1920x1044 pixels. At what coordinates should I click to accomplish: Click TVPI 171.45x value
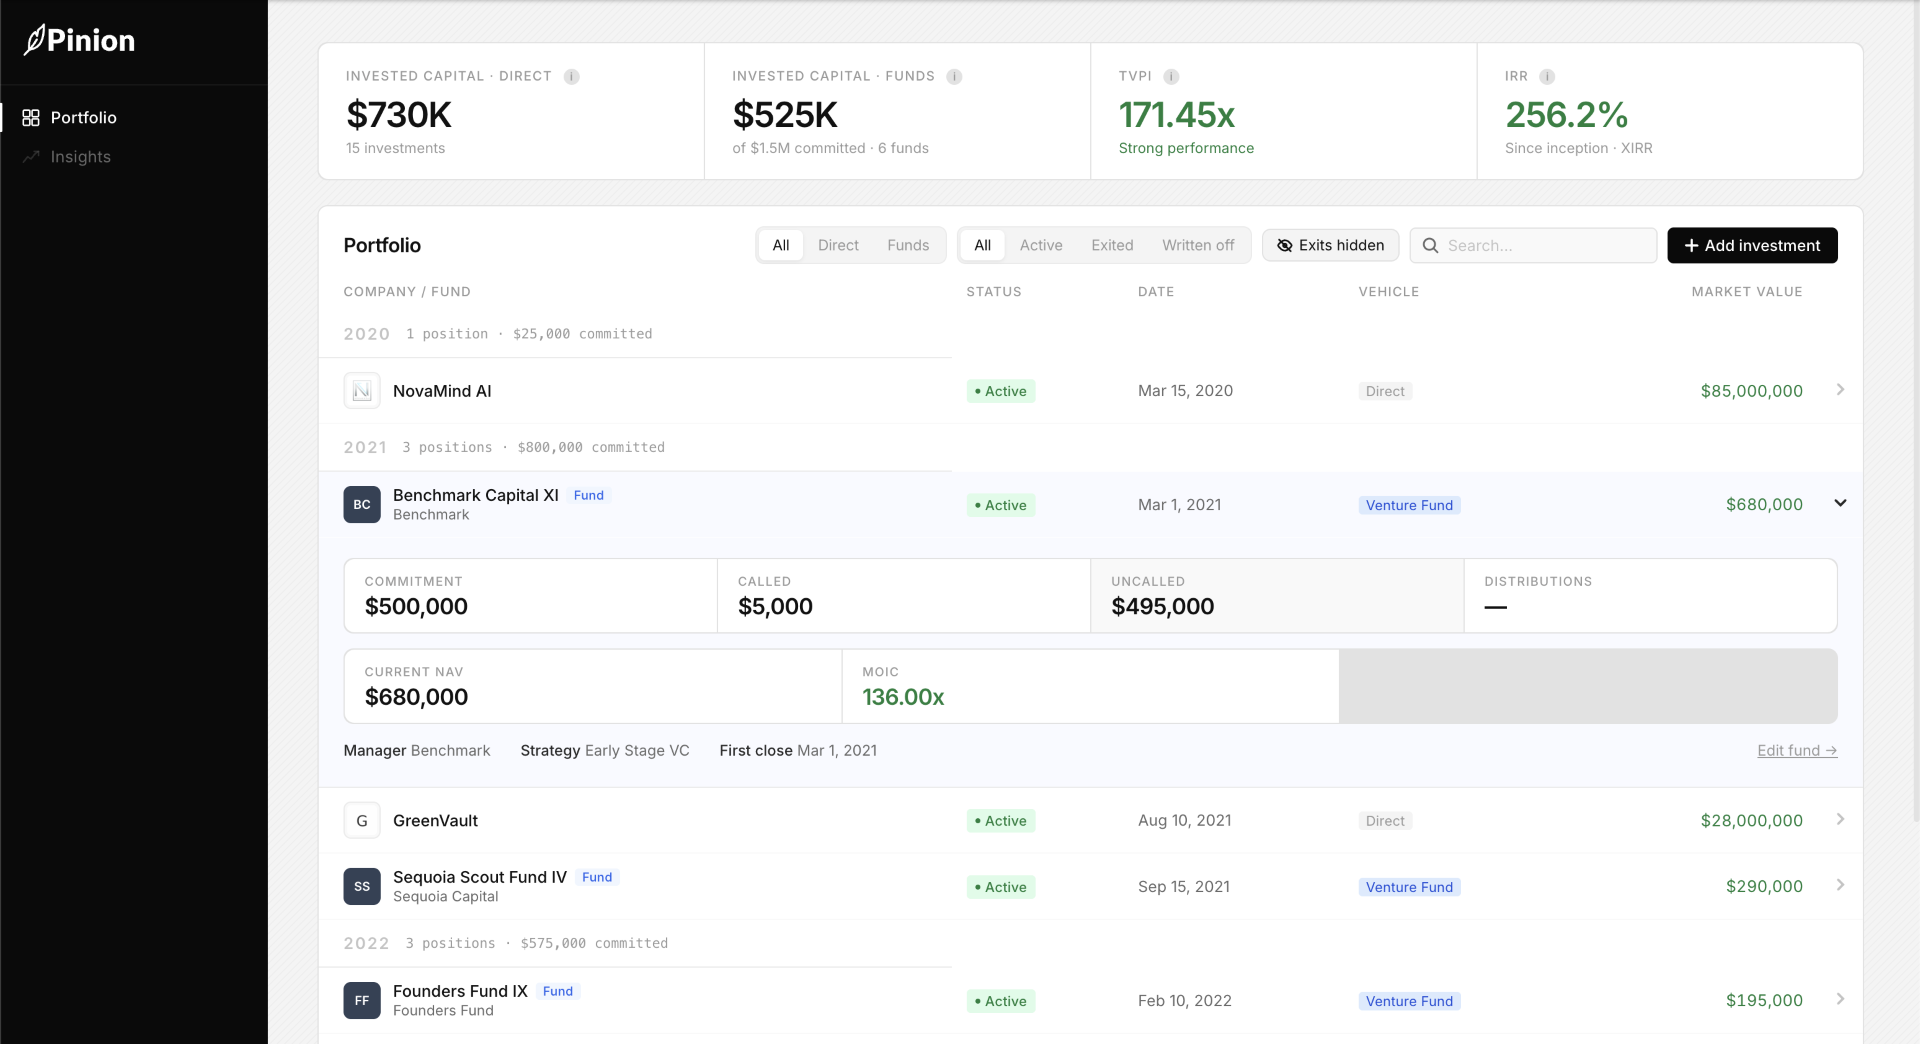(x=1177, y=116)
